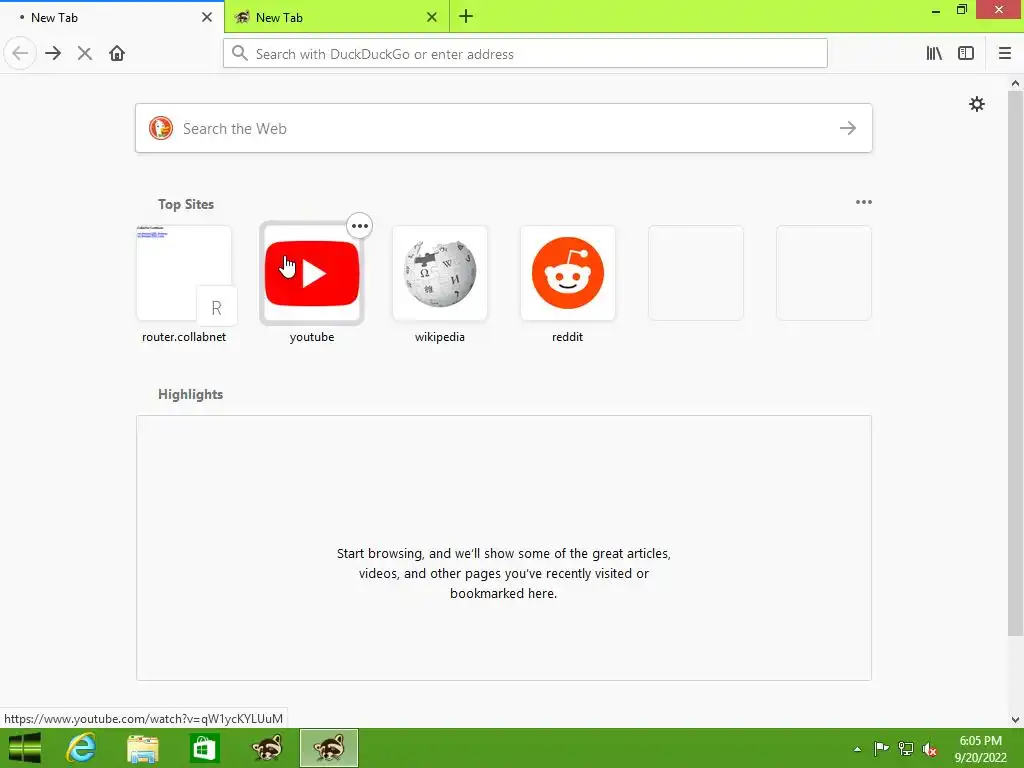Launch Internet Explorer from taskbar
This screenshot has height=768, width=1024.
click(x=81, y=748)
